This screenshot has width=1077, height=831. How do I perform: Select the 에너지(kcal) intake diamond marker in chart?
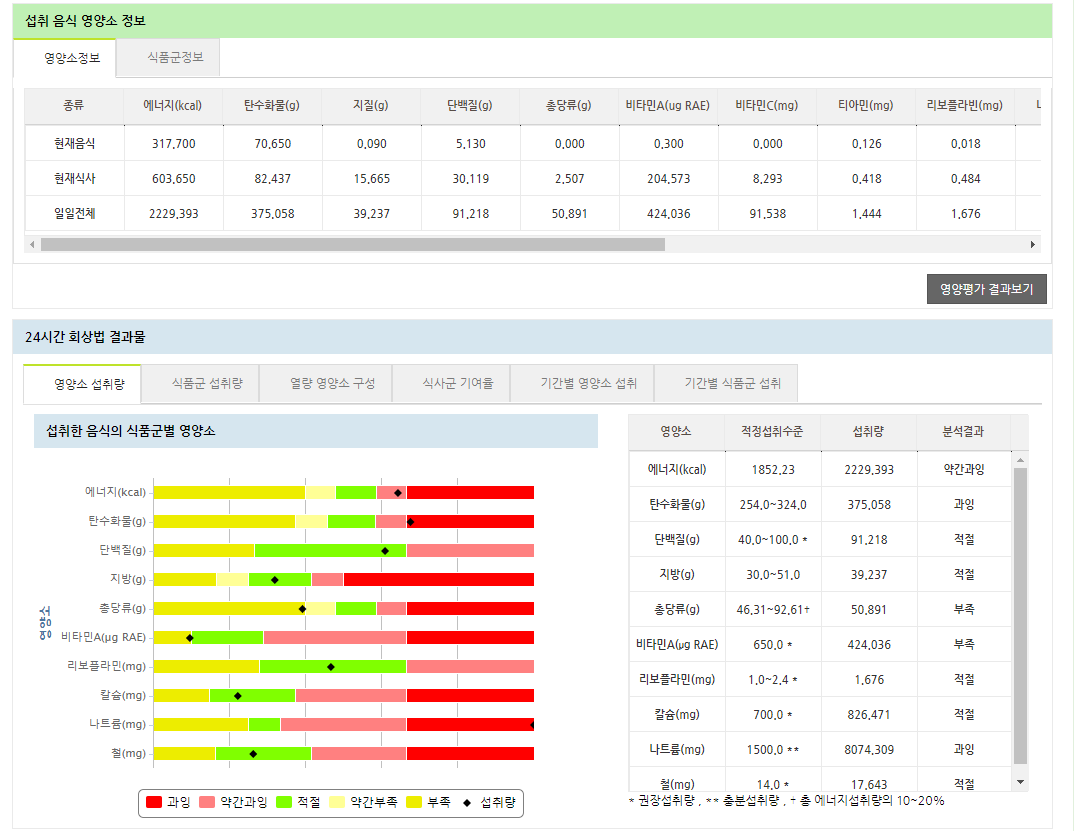point(398,492)
